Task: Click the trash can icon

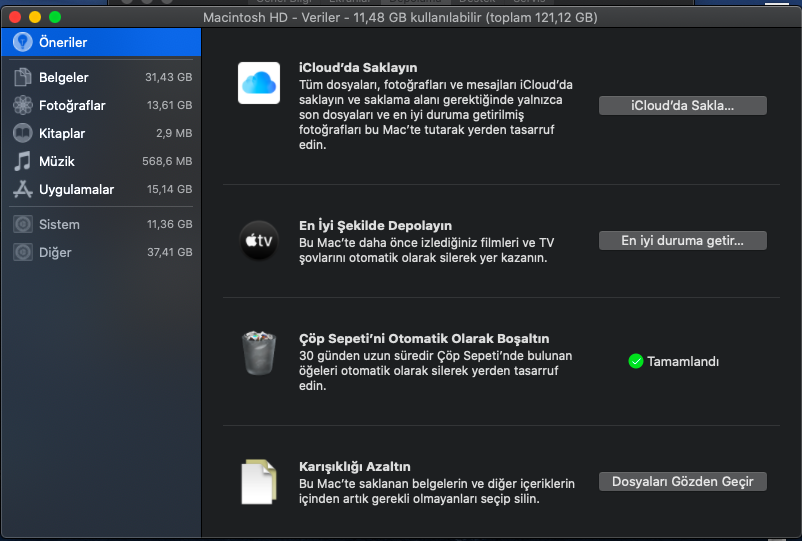Action: tap(259, 353)
